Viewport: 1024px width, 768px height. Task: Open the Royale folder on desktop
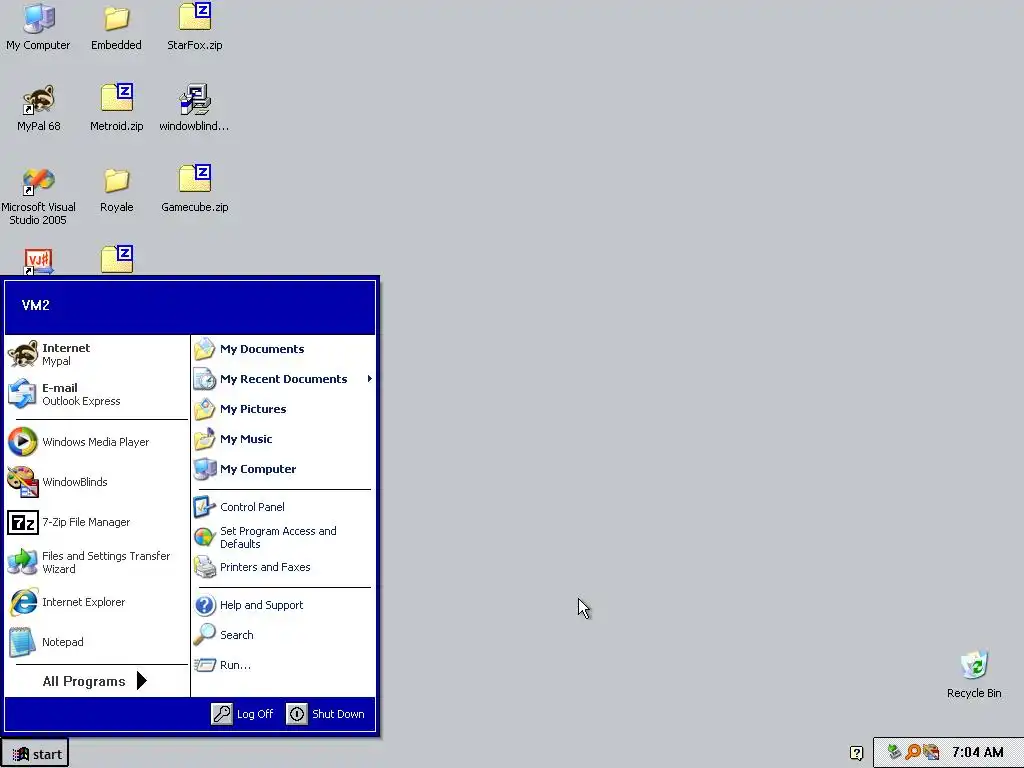point(116,189)
